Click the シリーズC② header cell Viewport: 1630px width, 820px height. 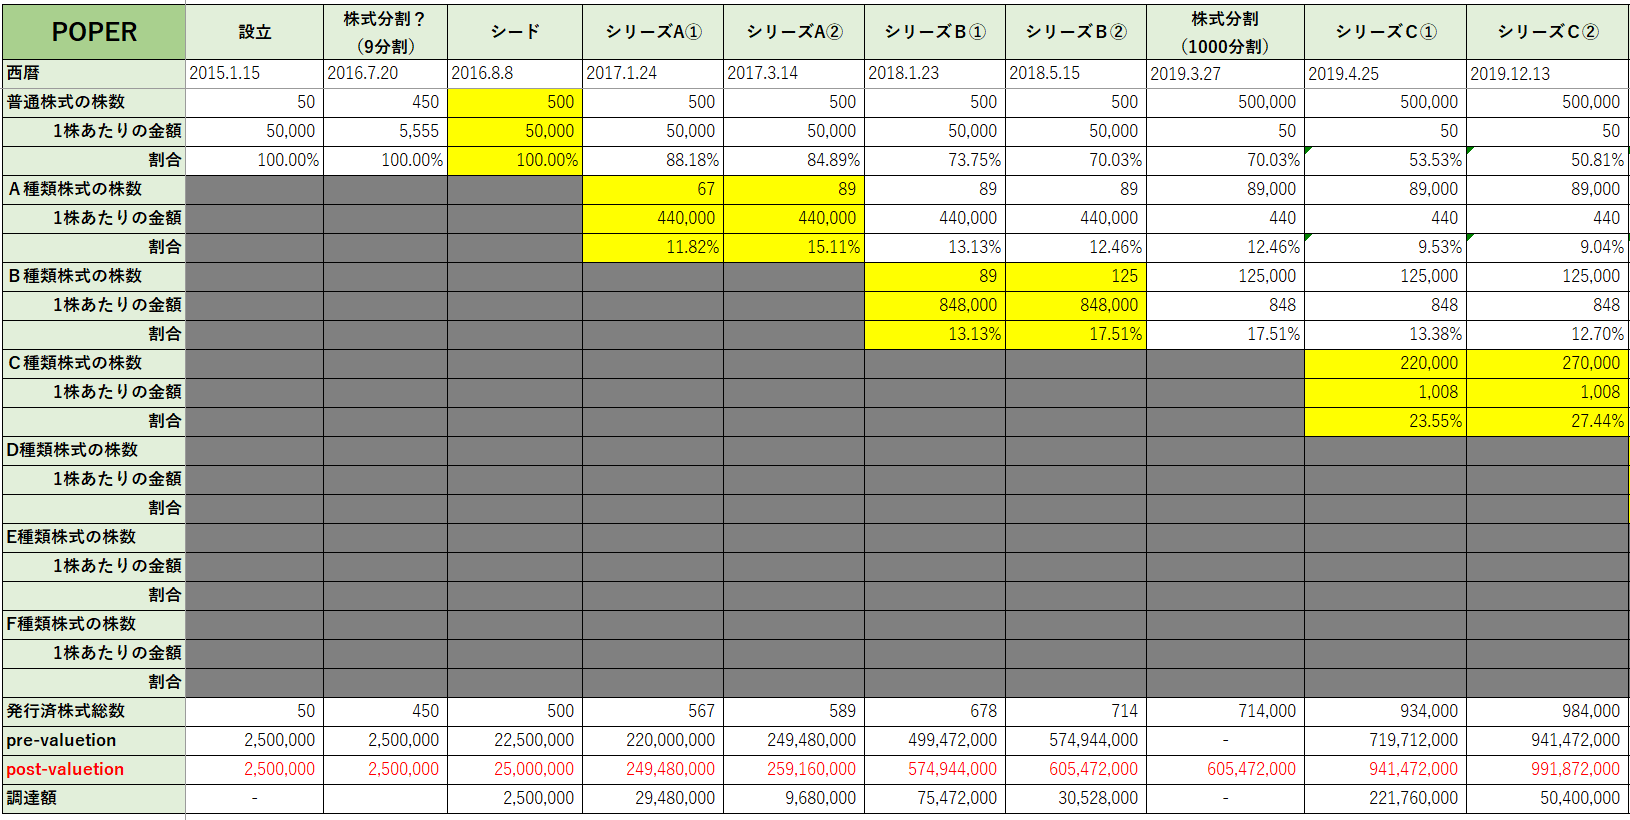(1548, 32)
